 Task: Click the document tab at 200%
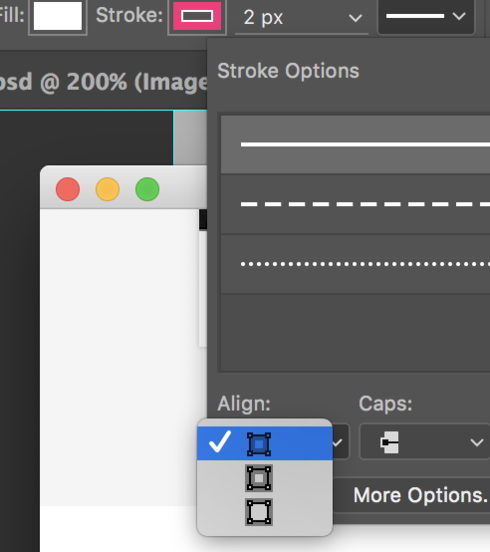click(103, 82)
